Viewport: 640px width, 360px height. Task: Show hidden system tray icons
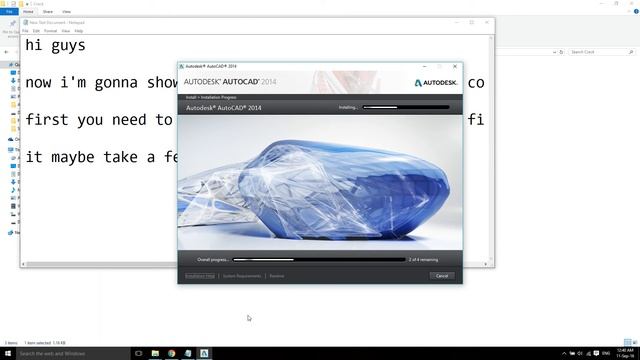(x=564, y=353)
